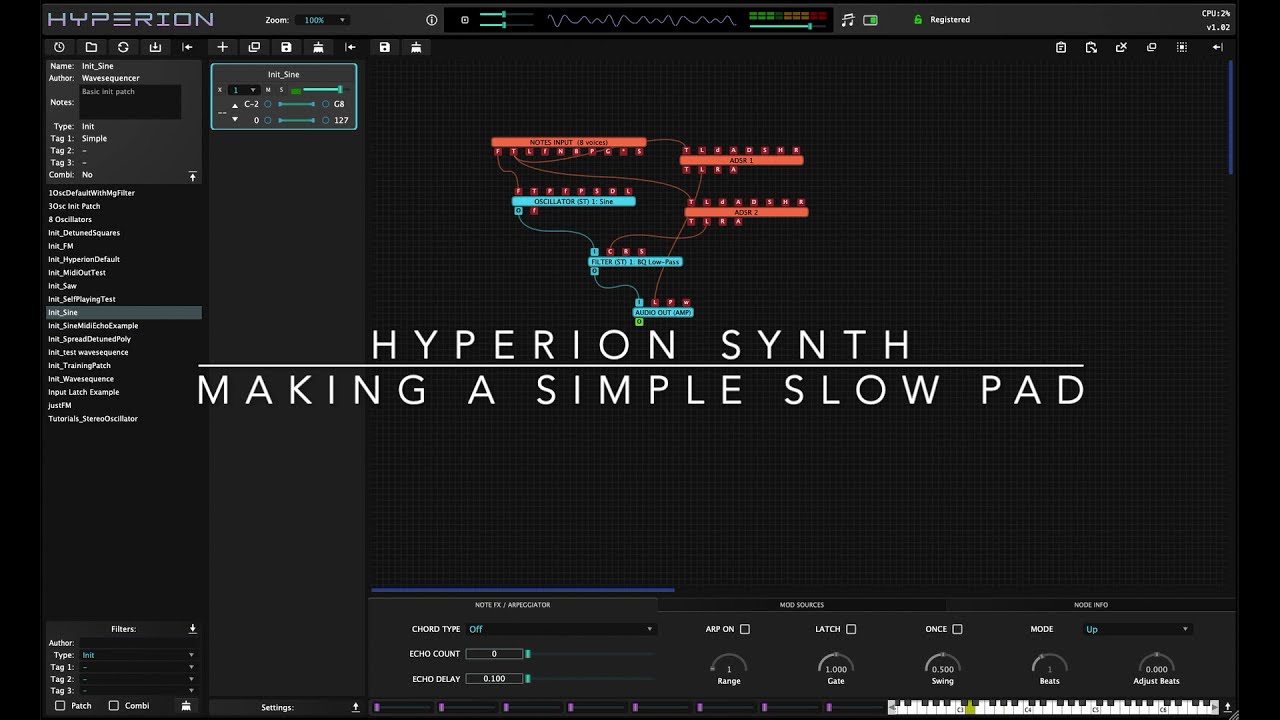
Task: Click the X button on Init_Sine layer
Action: (x=220, y=90)
